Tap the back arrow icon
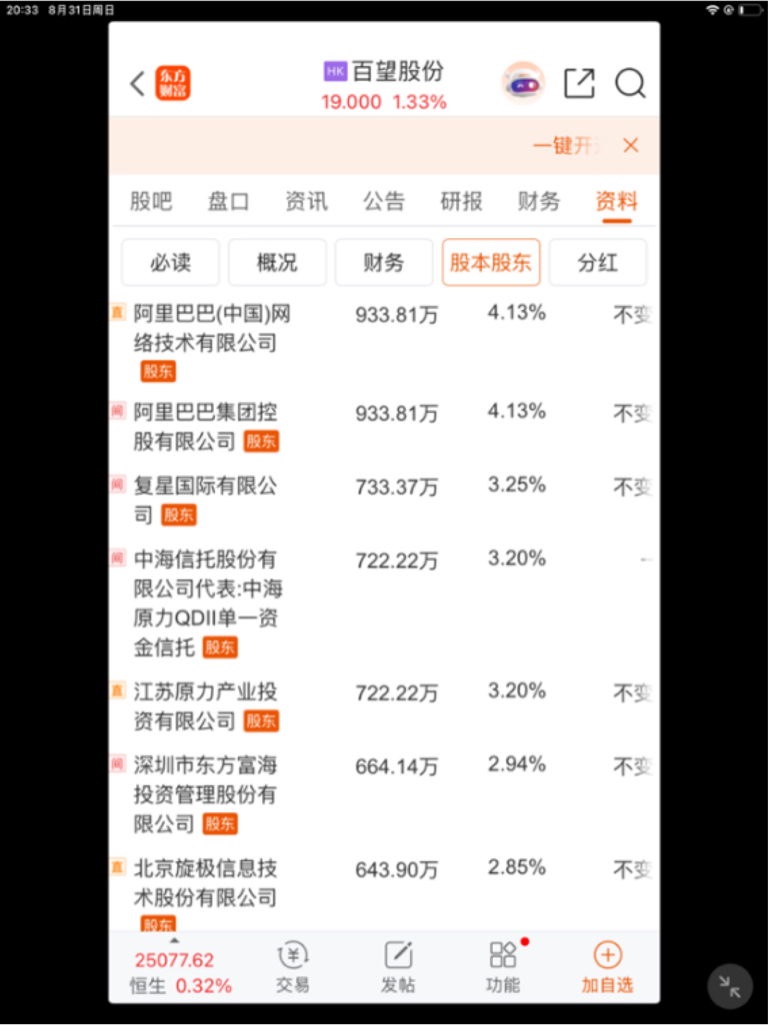Image resolution: width=769 pixels, height=1025 pixels. tap(137, 84)
